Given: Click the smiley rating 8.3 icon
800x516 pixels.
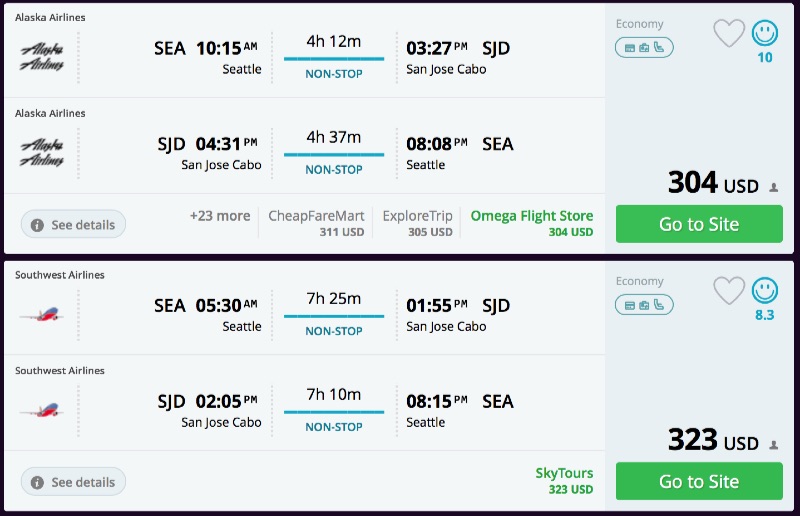Looking at the screenshot, I should tap(765, 290).
